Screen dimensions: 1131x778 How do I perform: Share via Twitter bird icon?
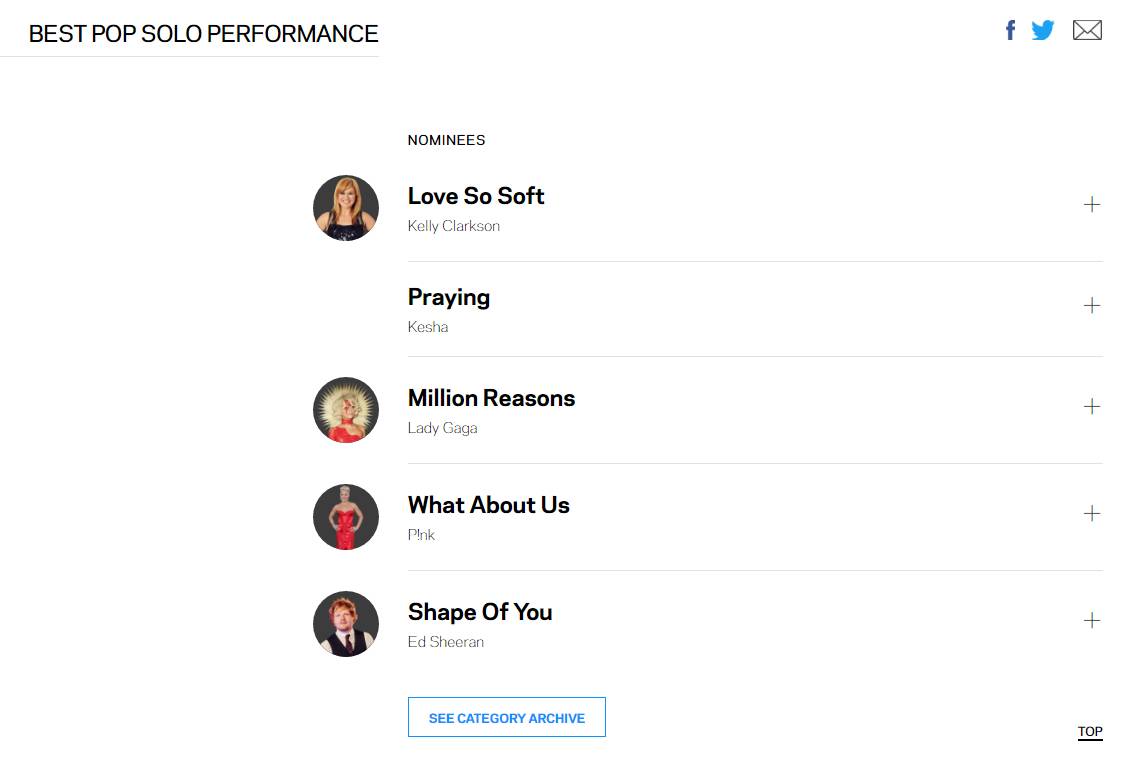click(x=1042, y=30)
